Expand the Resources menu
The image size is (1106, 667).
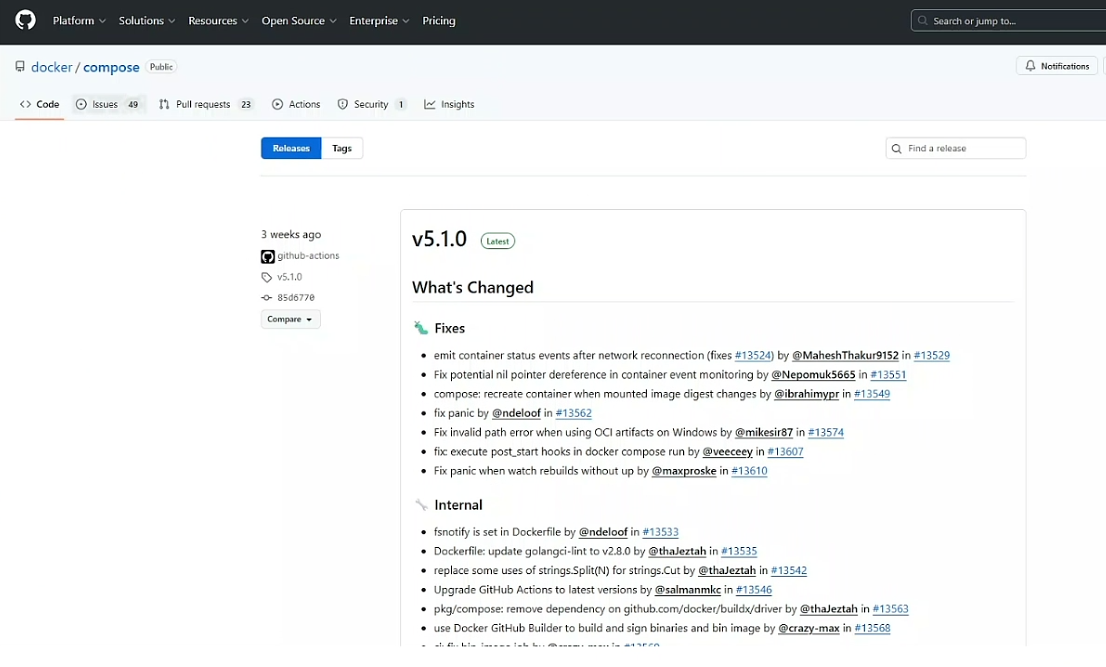[218, 20]
